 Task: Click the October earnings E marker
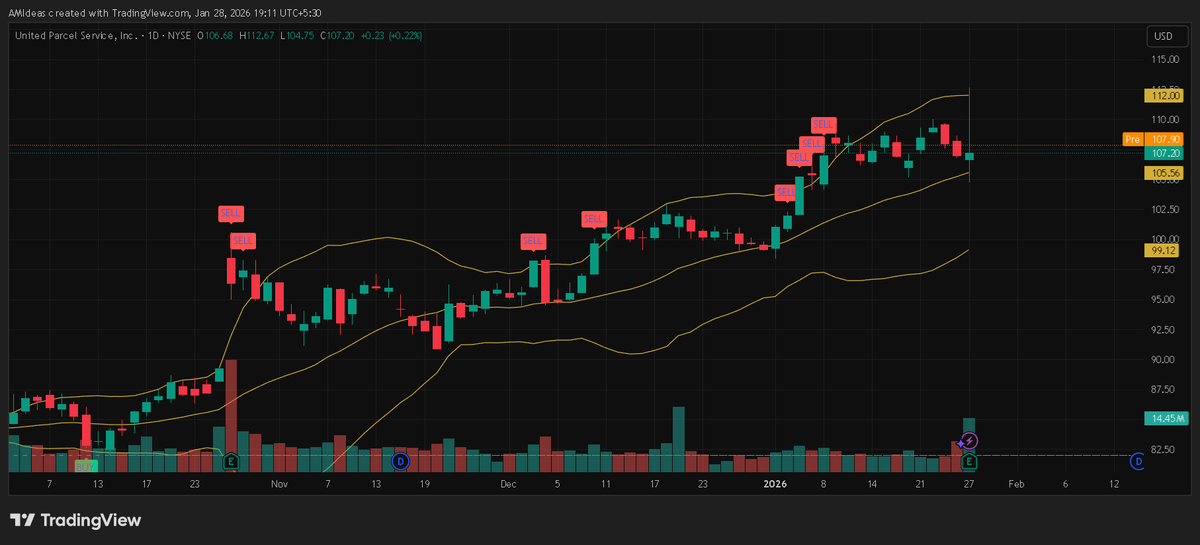[x=231, y=461]
